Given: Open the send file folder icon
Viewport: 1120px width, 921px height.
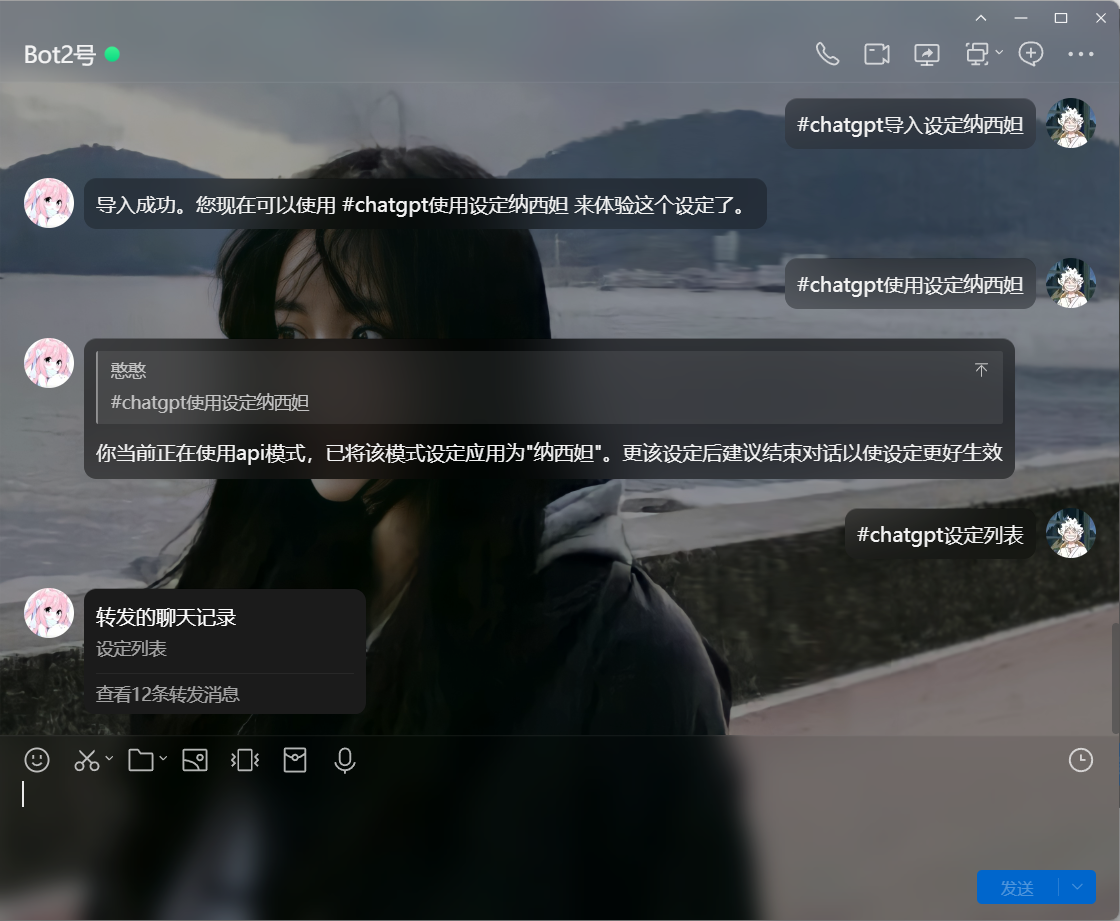Looking at the screenshot, I should tap(141, 760).
